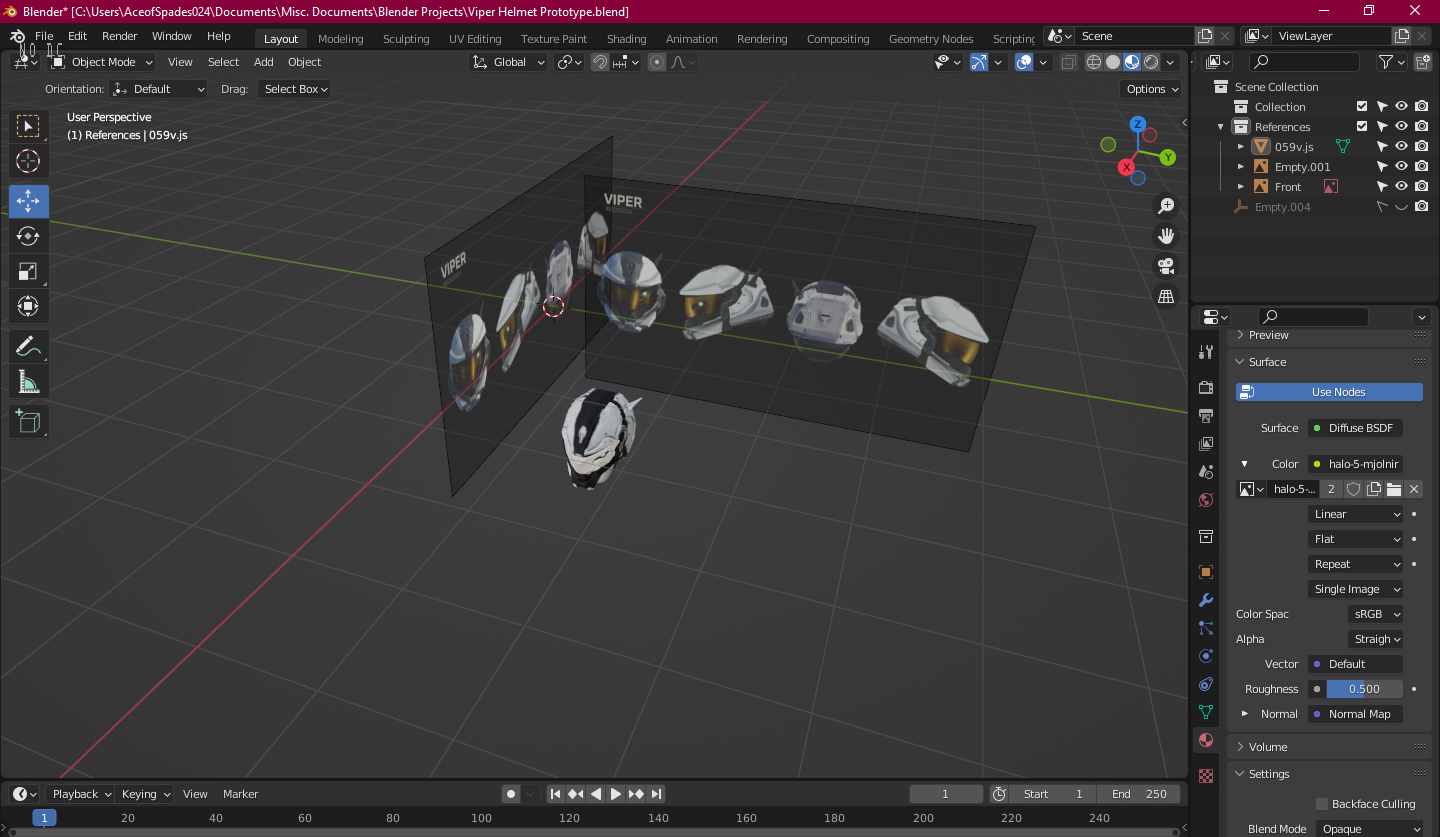Open the Add menu in viewport header
Screen dimensions: 1440x837
264,62
